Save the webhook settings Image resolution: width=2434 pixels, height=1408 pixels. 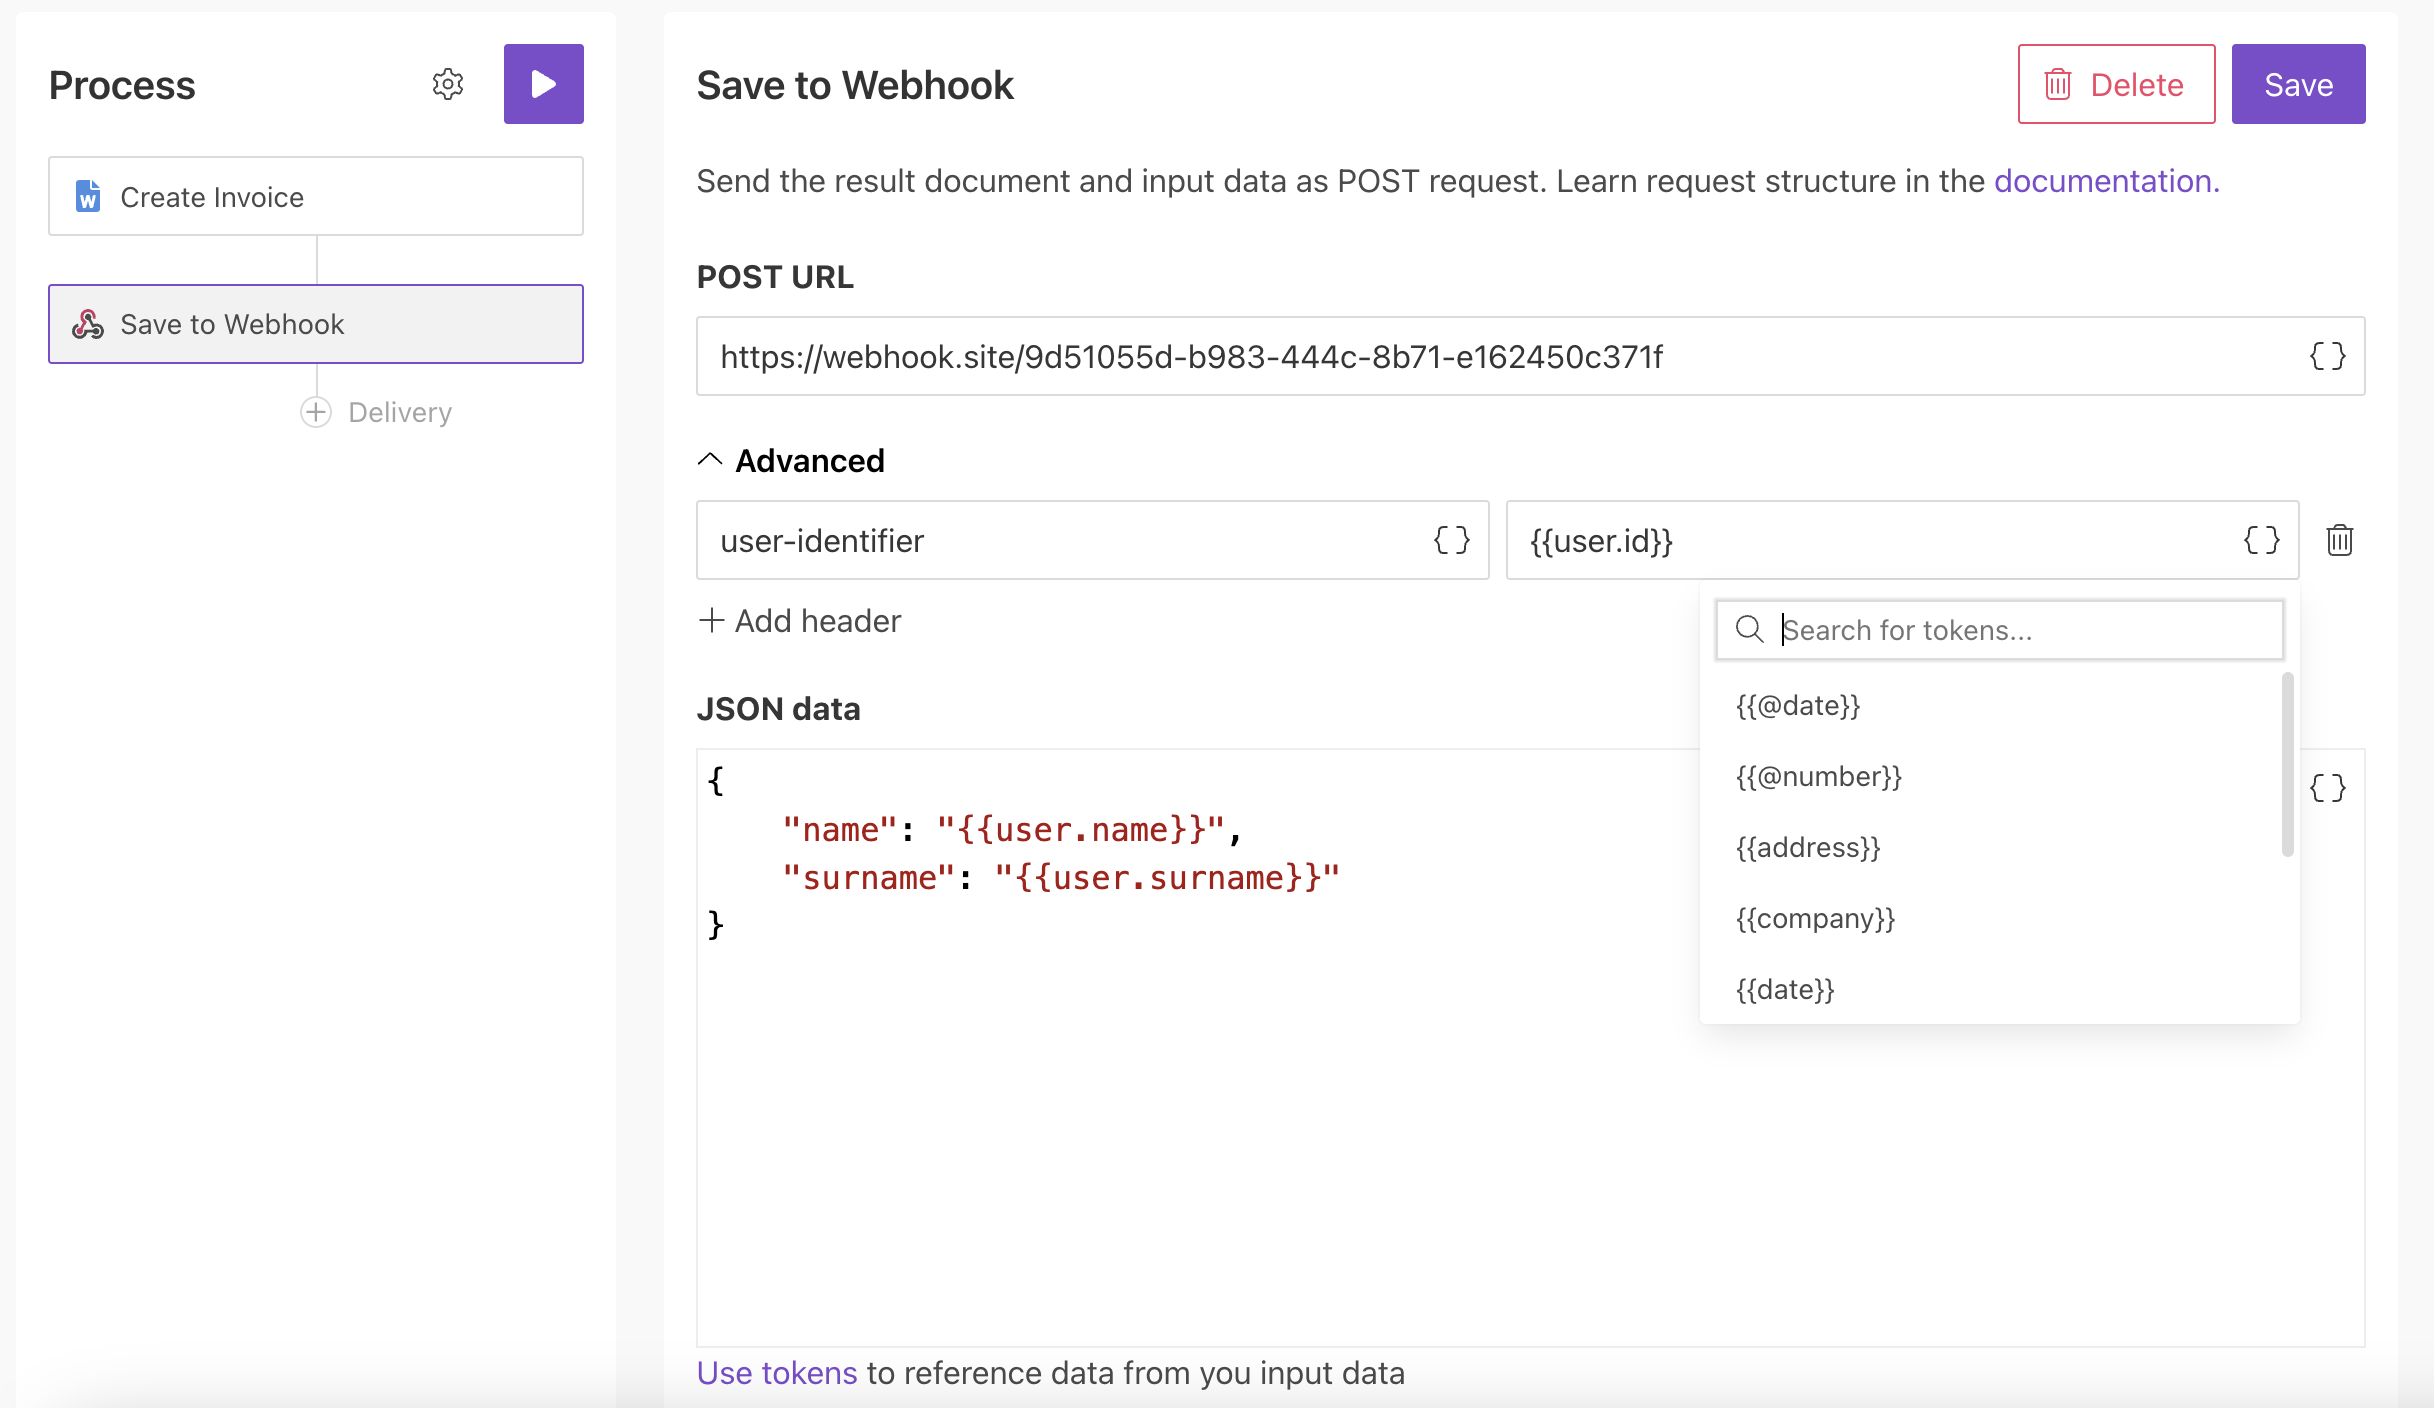tap(2298, 84)
